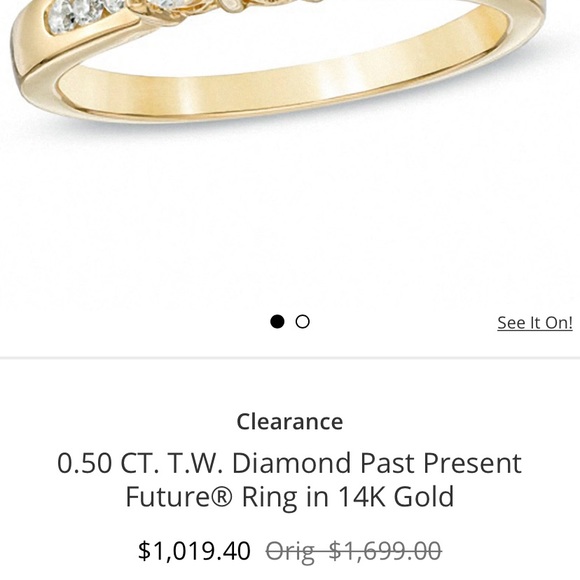Click the Past Present words in title
The image size is (580, 580).
(x=441, y=463)
